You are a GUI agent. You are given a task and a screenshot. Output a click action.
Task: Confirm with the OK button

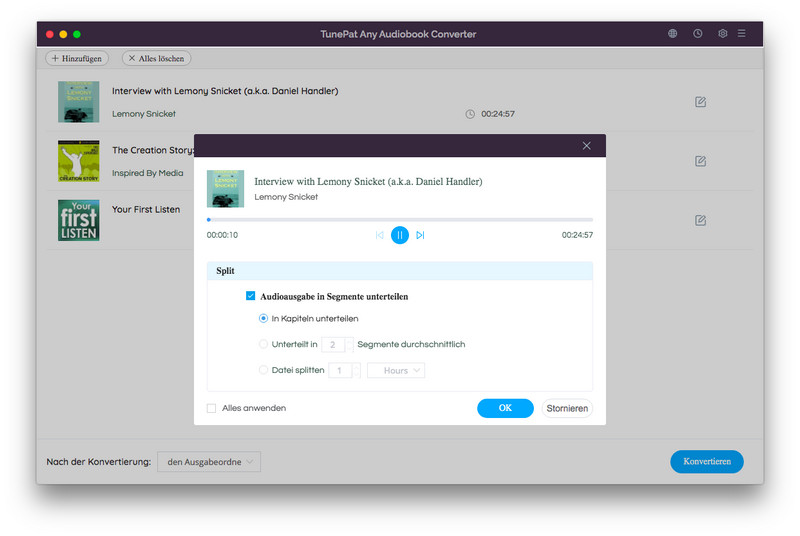point(505,408)
